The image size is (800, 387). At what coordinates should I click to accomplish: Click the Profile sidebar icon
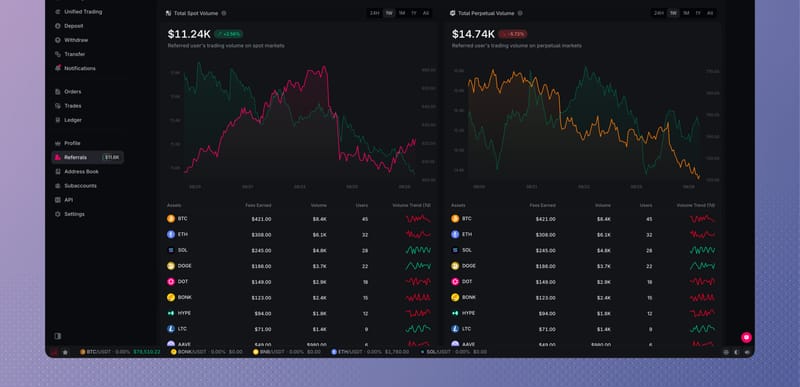(58, 143)
